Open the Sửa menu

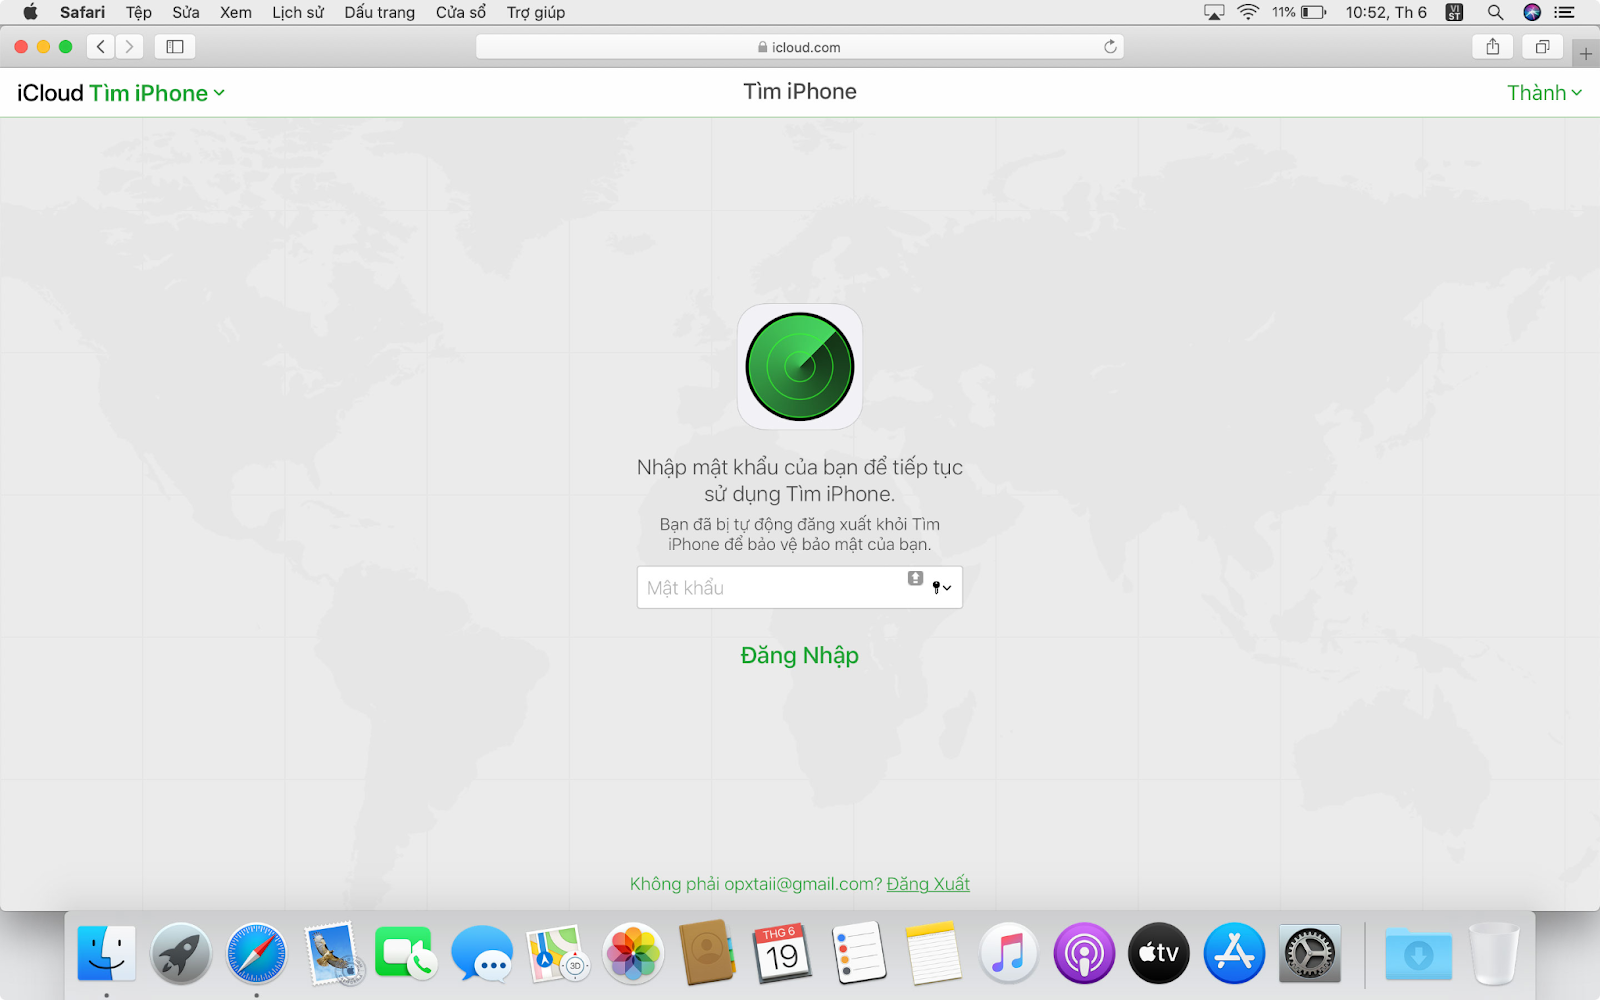click(x=186, y=12)
